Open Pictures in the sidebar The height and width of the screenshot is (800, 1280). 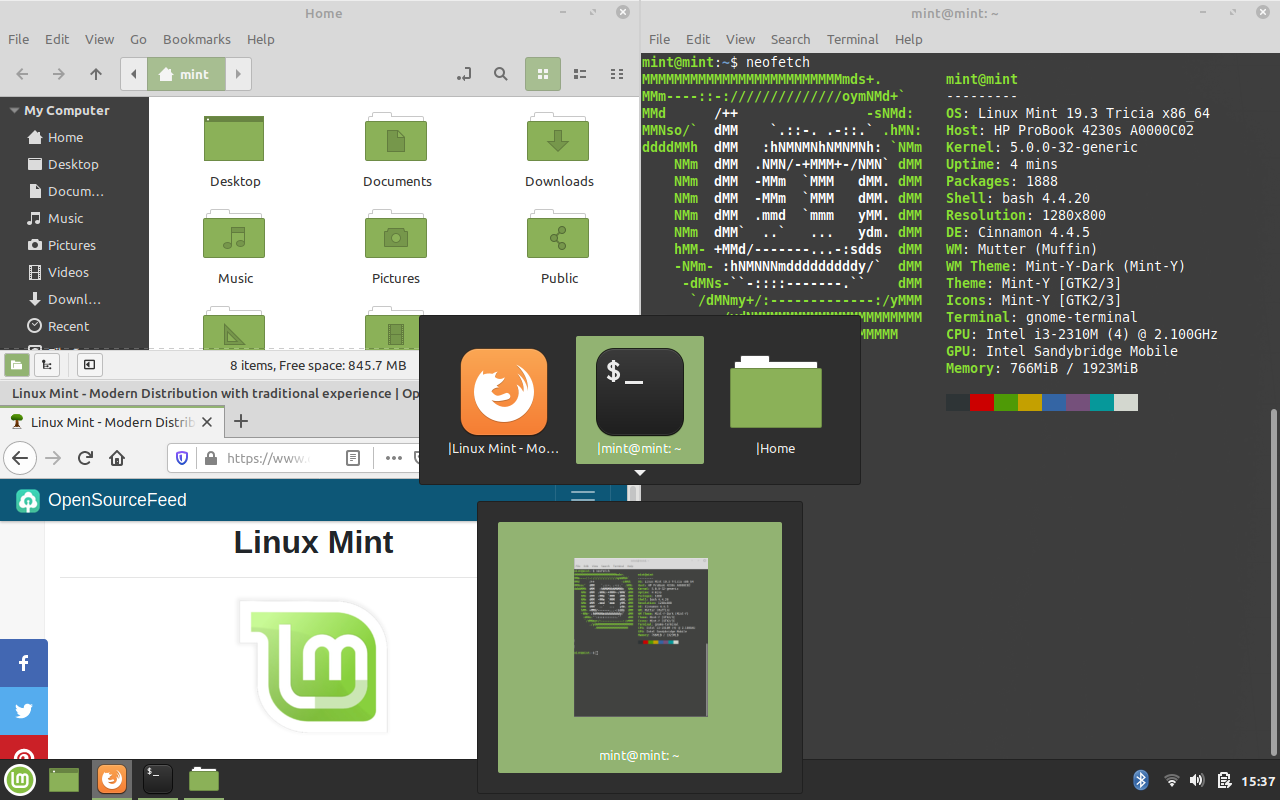(74, 246)
